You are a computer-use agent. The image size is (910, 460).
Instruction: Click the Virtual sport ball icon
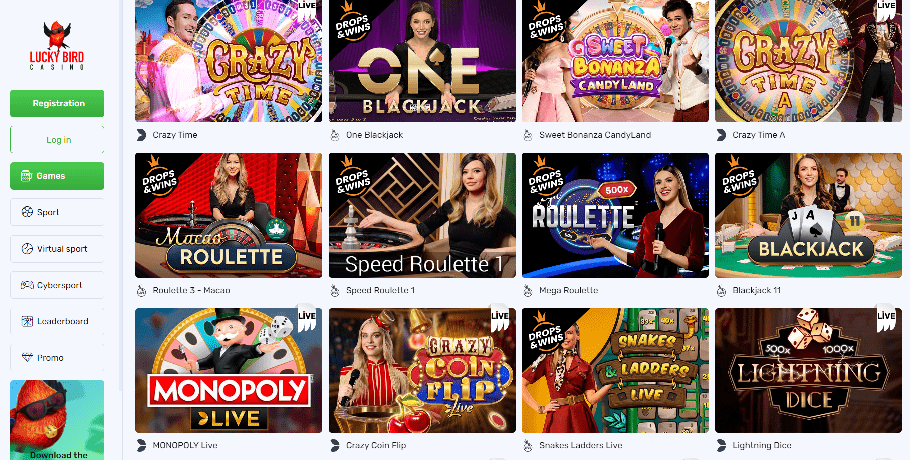click(x=27, y=249)
